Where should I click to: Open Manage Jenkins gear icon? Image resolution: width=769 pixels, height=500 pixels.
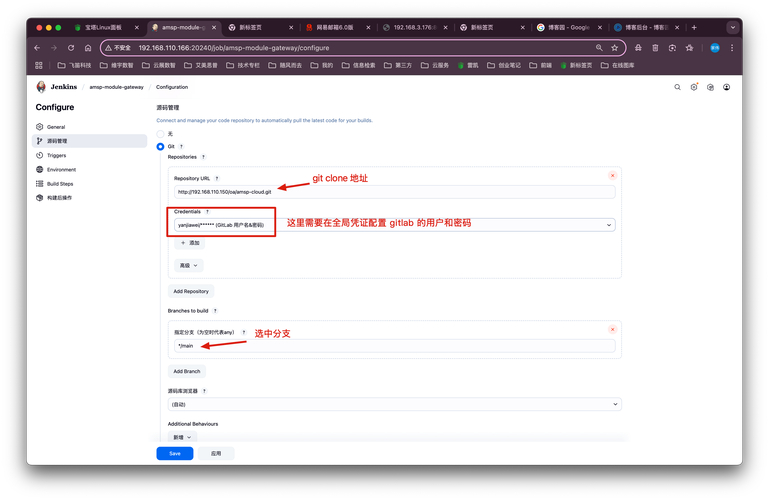click(x=694, y=87)
